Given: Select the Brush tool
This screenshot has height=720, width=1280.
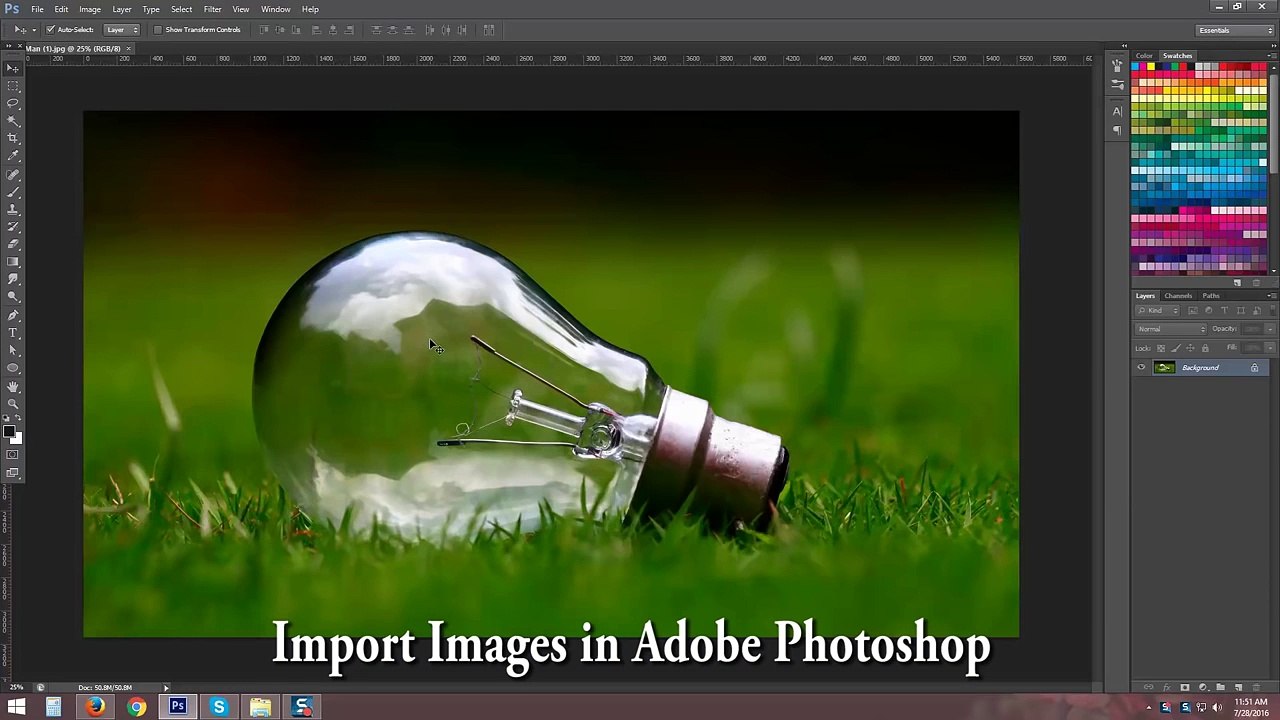Looking at the screenshot, I should [x=13, y=191].
